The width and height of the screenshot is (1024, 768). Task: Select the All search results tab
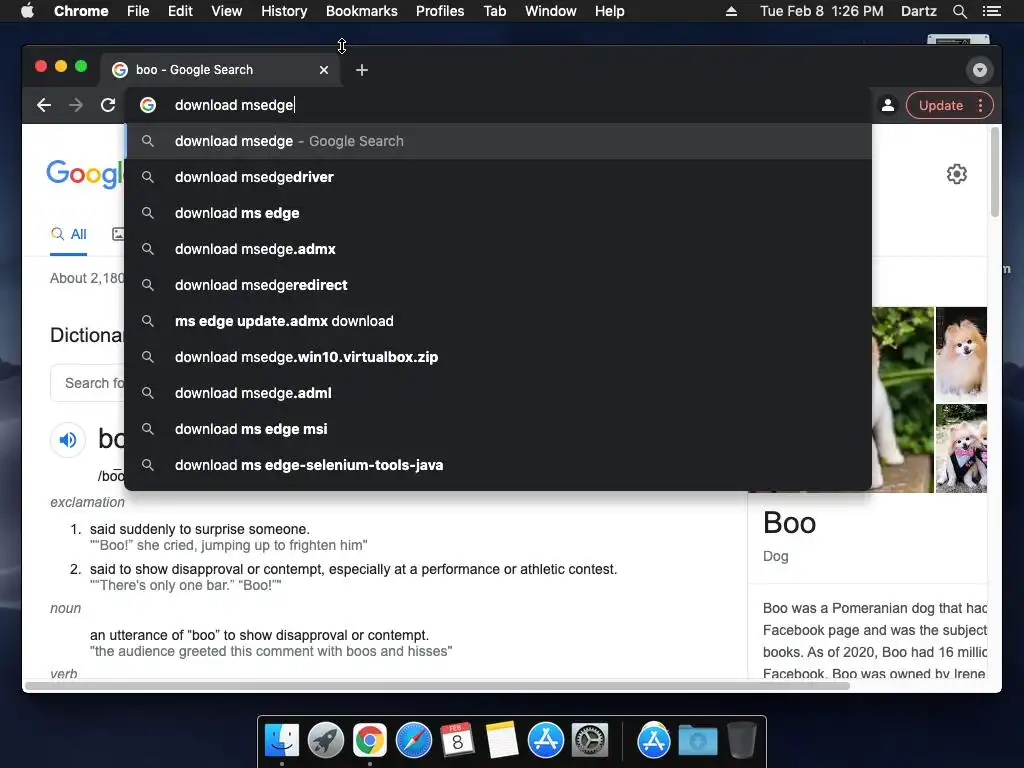click(69, 234)
